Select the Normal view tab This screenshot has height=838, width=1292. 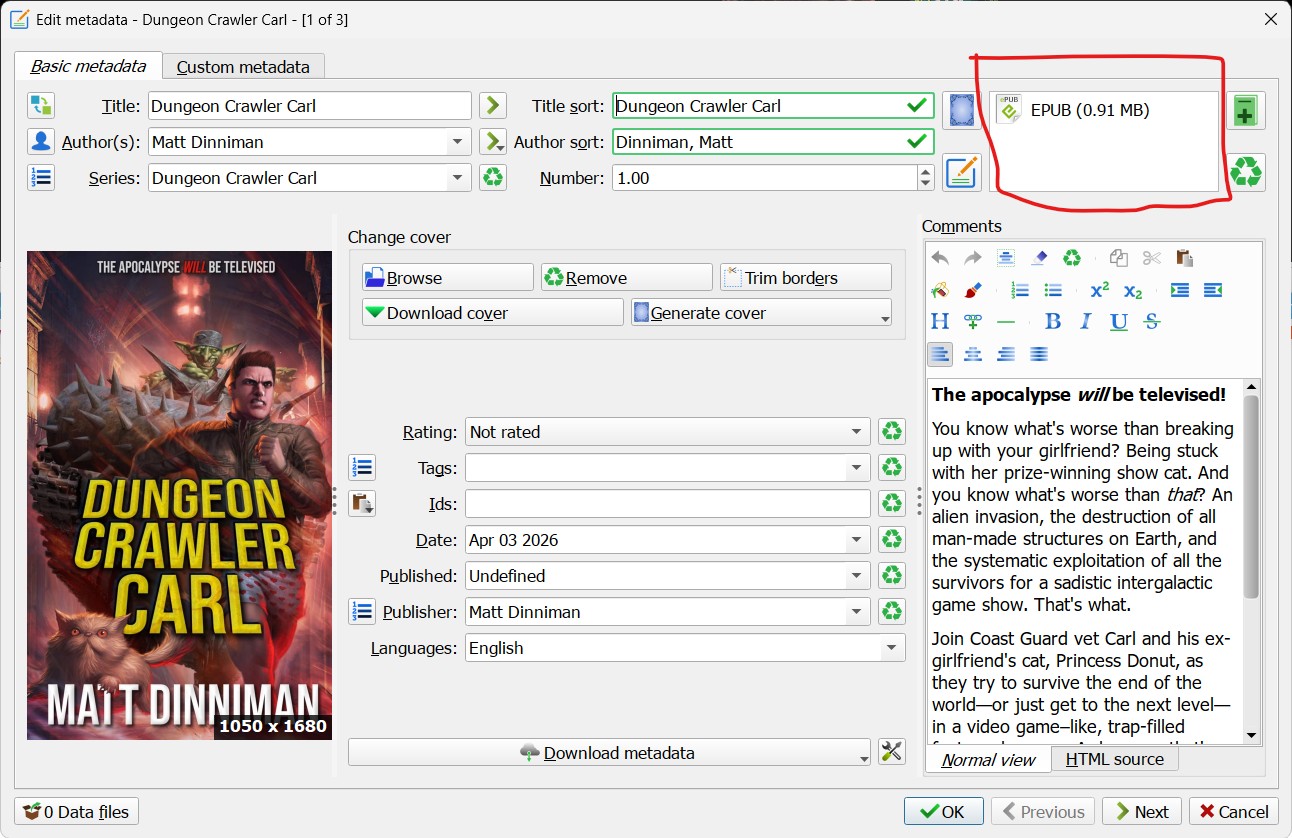click(989, 759)
